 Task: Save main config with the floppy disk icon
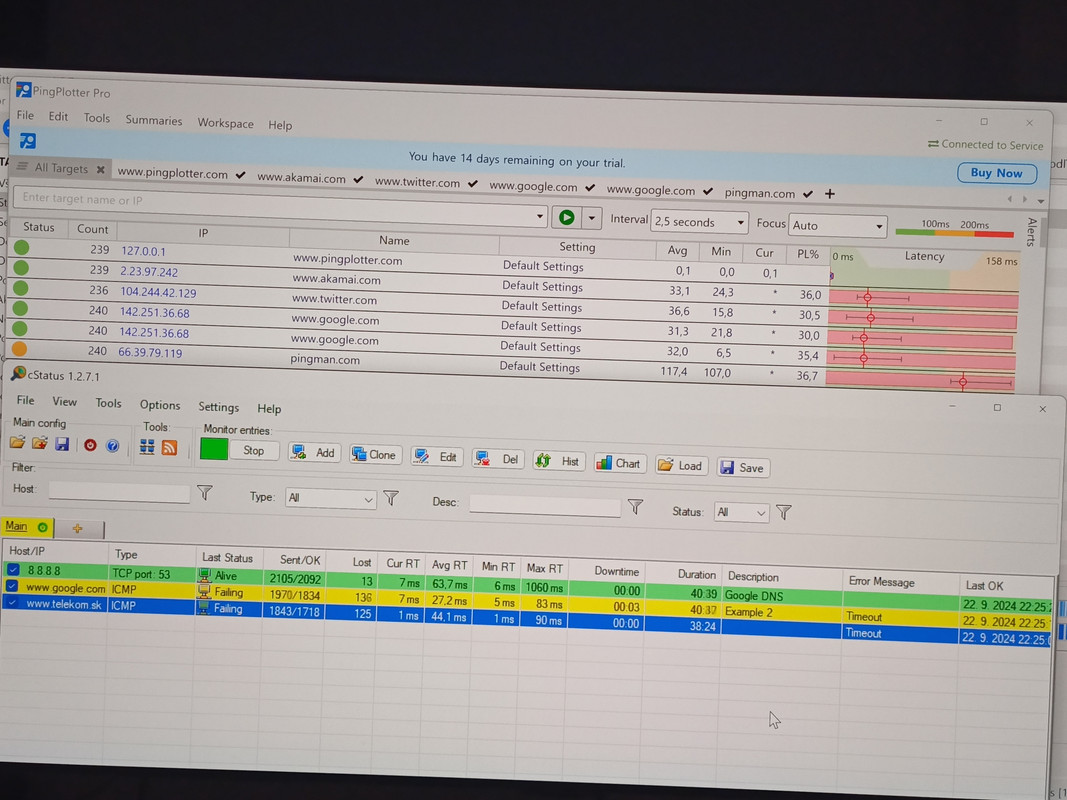[x=62, y=444]
